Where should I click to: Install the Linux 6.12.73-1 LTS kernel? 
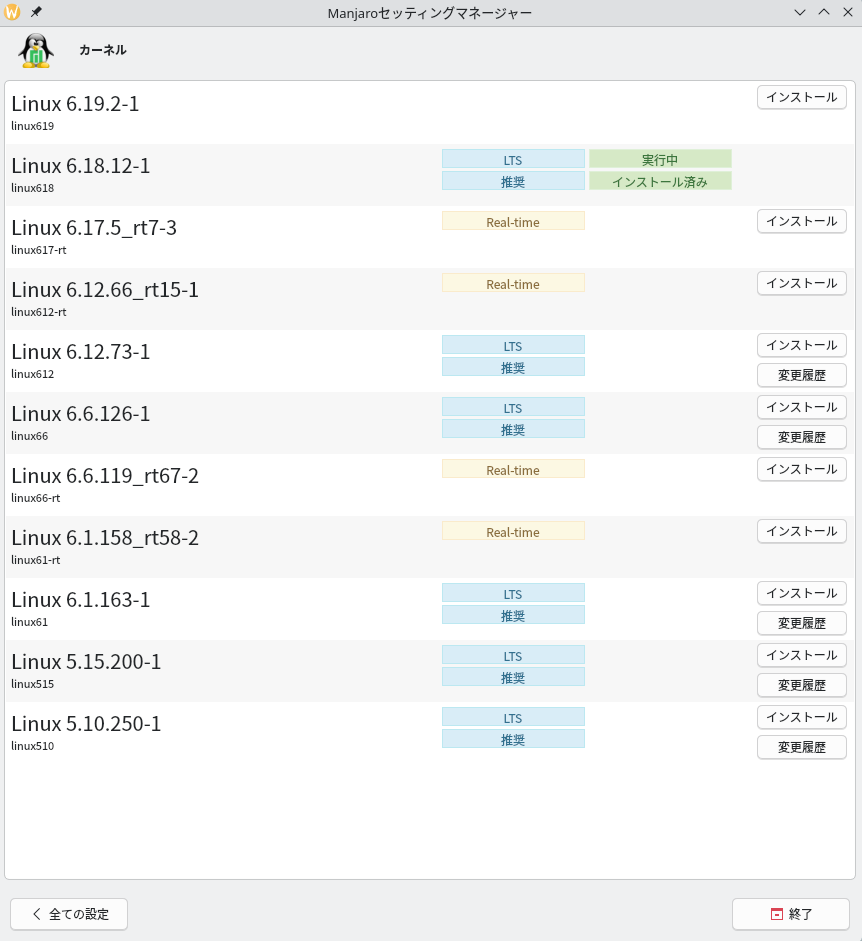pyautogui.click(x=801, y=345)
